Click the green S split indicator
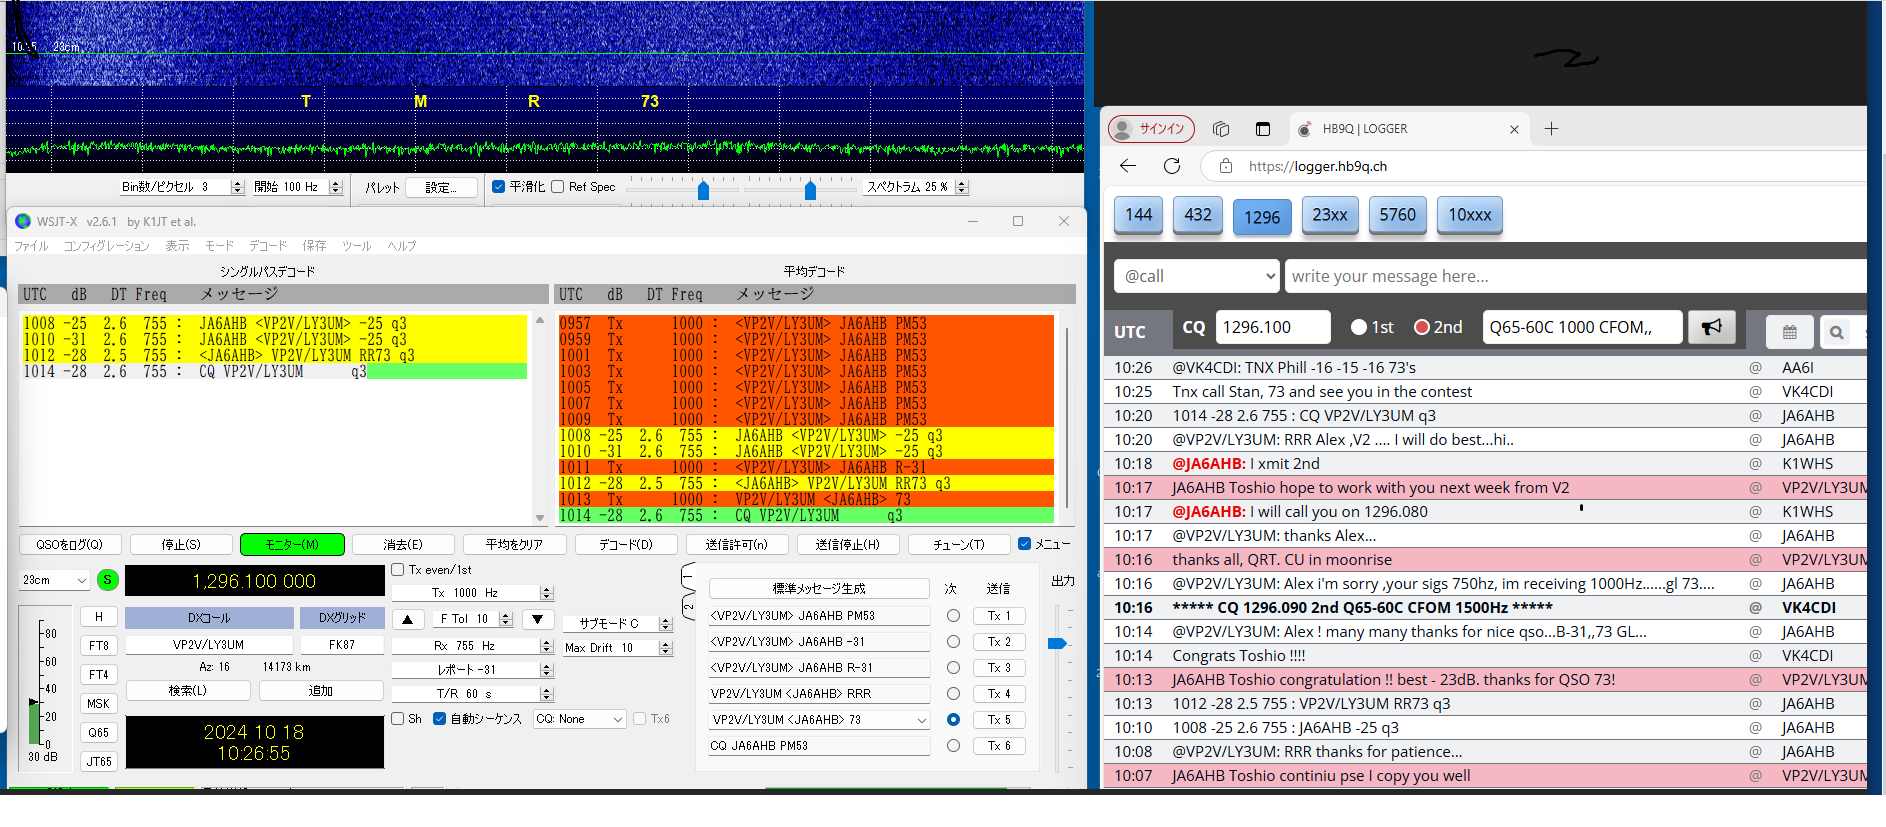The height and width of the screenshot is (827, 1886). pos(108,580)
